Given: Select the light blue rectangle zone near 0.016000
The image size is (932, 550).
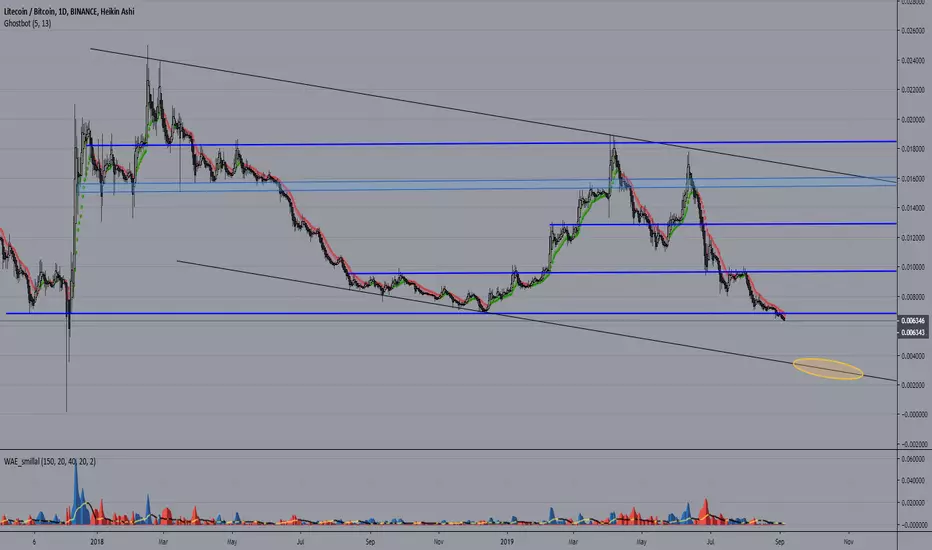Looking at the screenshot, I should click(487, 185).
